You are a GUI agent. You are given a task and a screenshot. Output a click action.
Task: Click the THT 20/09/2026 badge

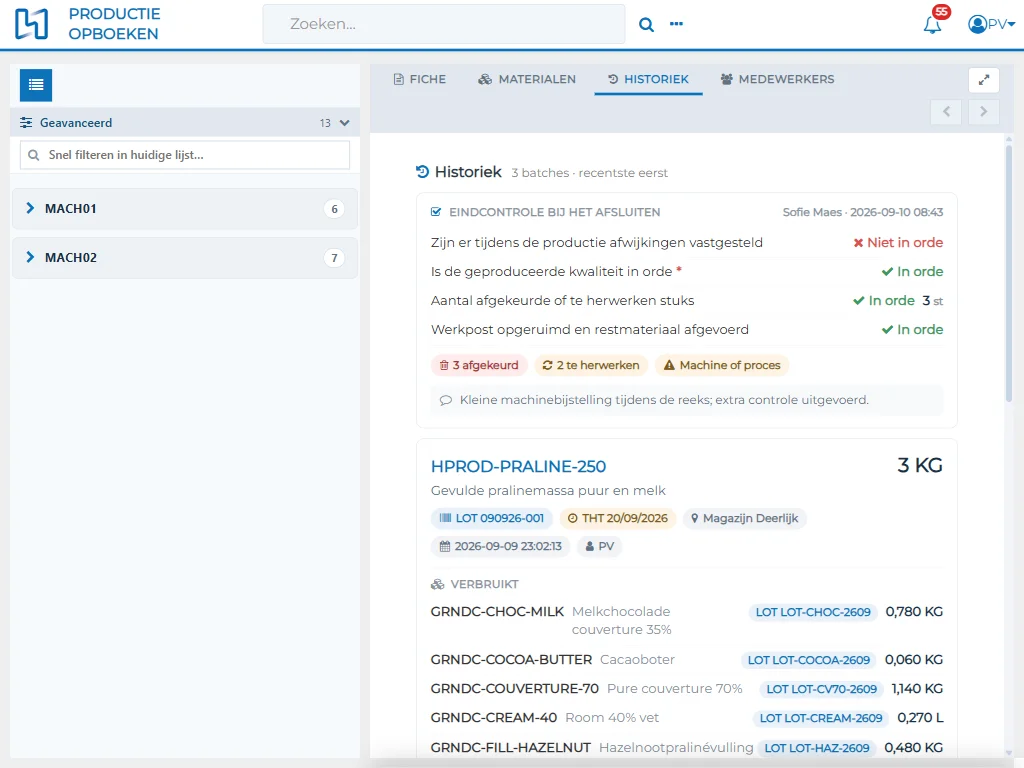click(617, 519)
